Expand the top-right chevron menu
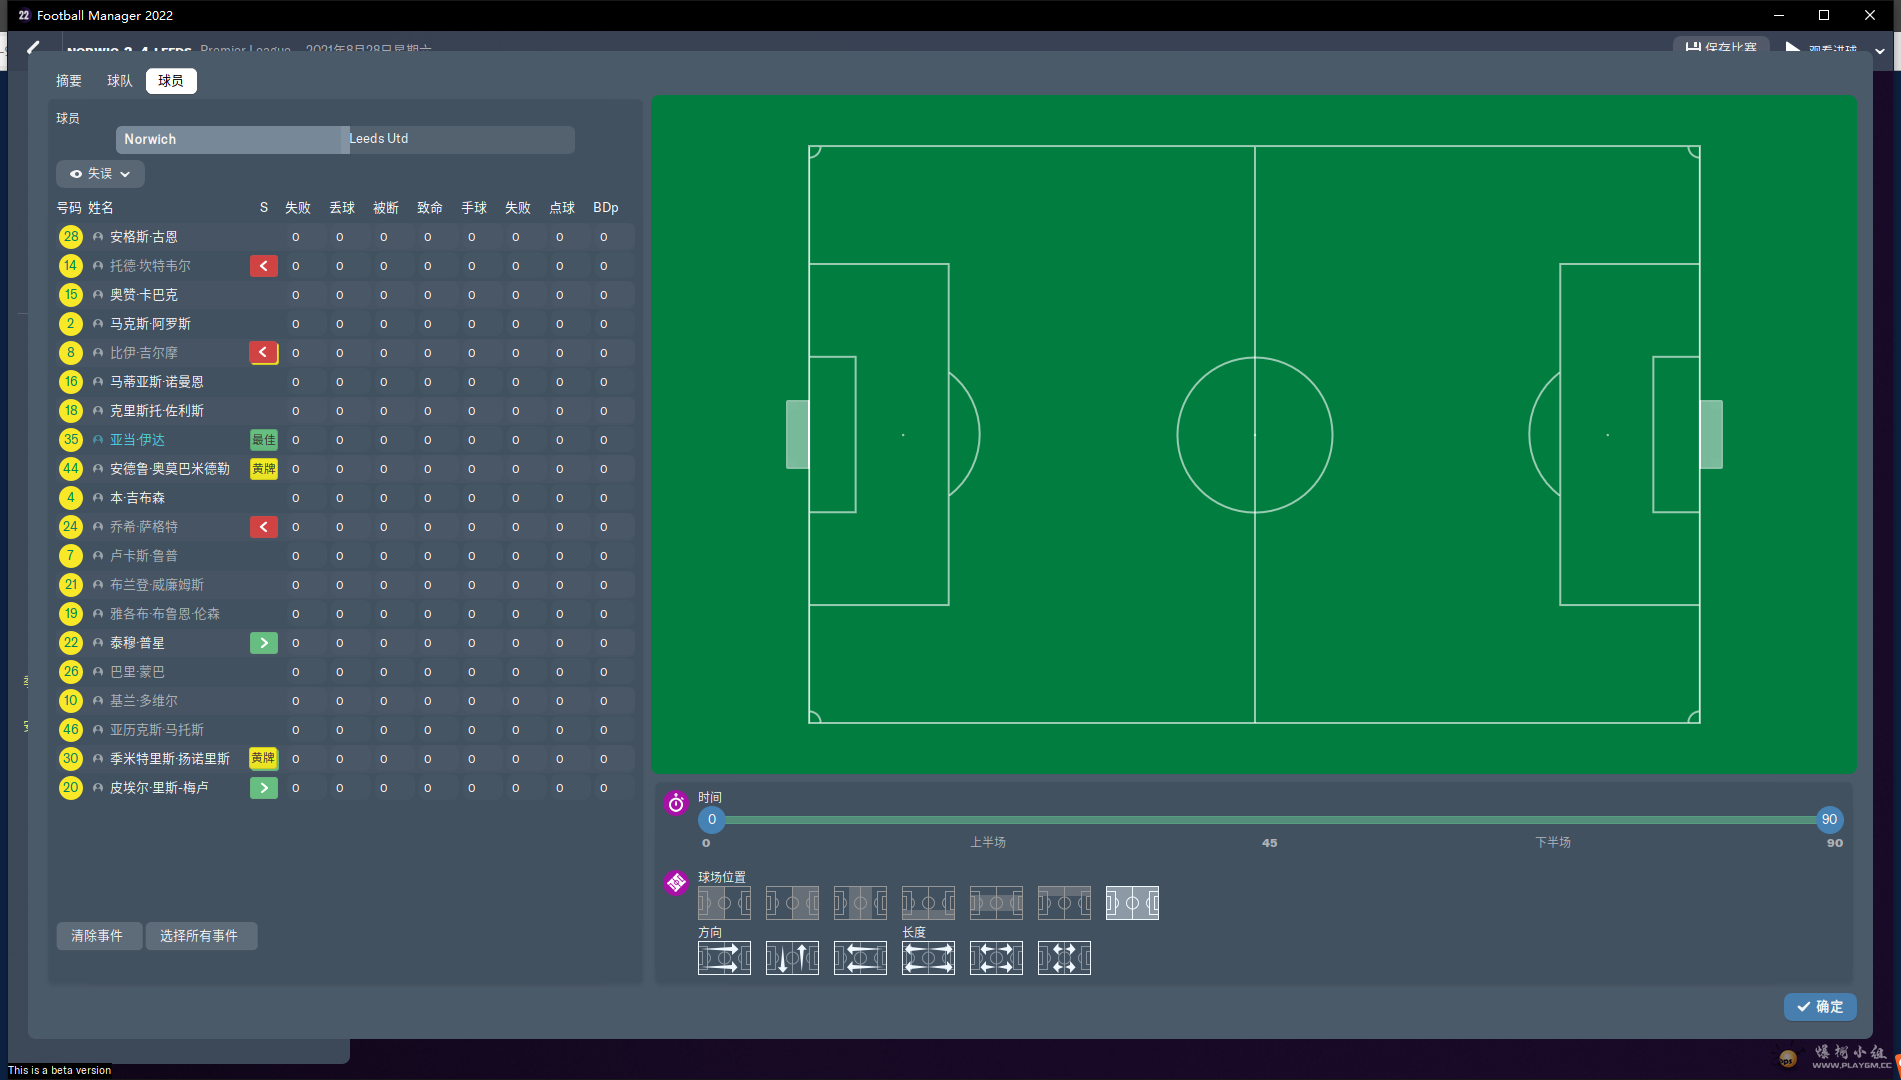Viewport: 1901px width, 1080px height. [1880, 50]
